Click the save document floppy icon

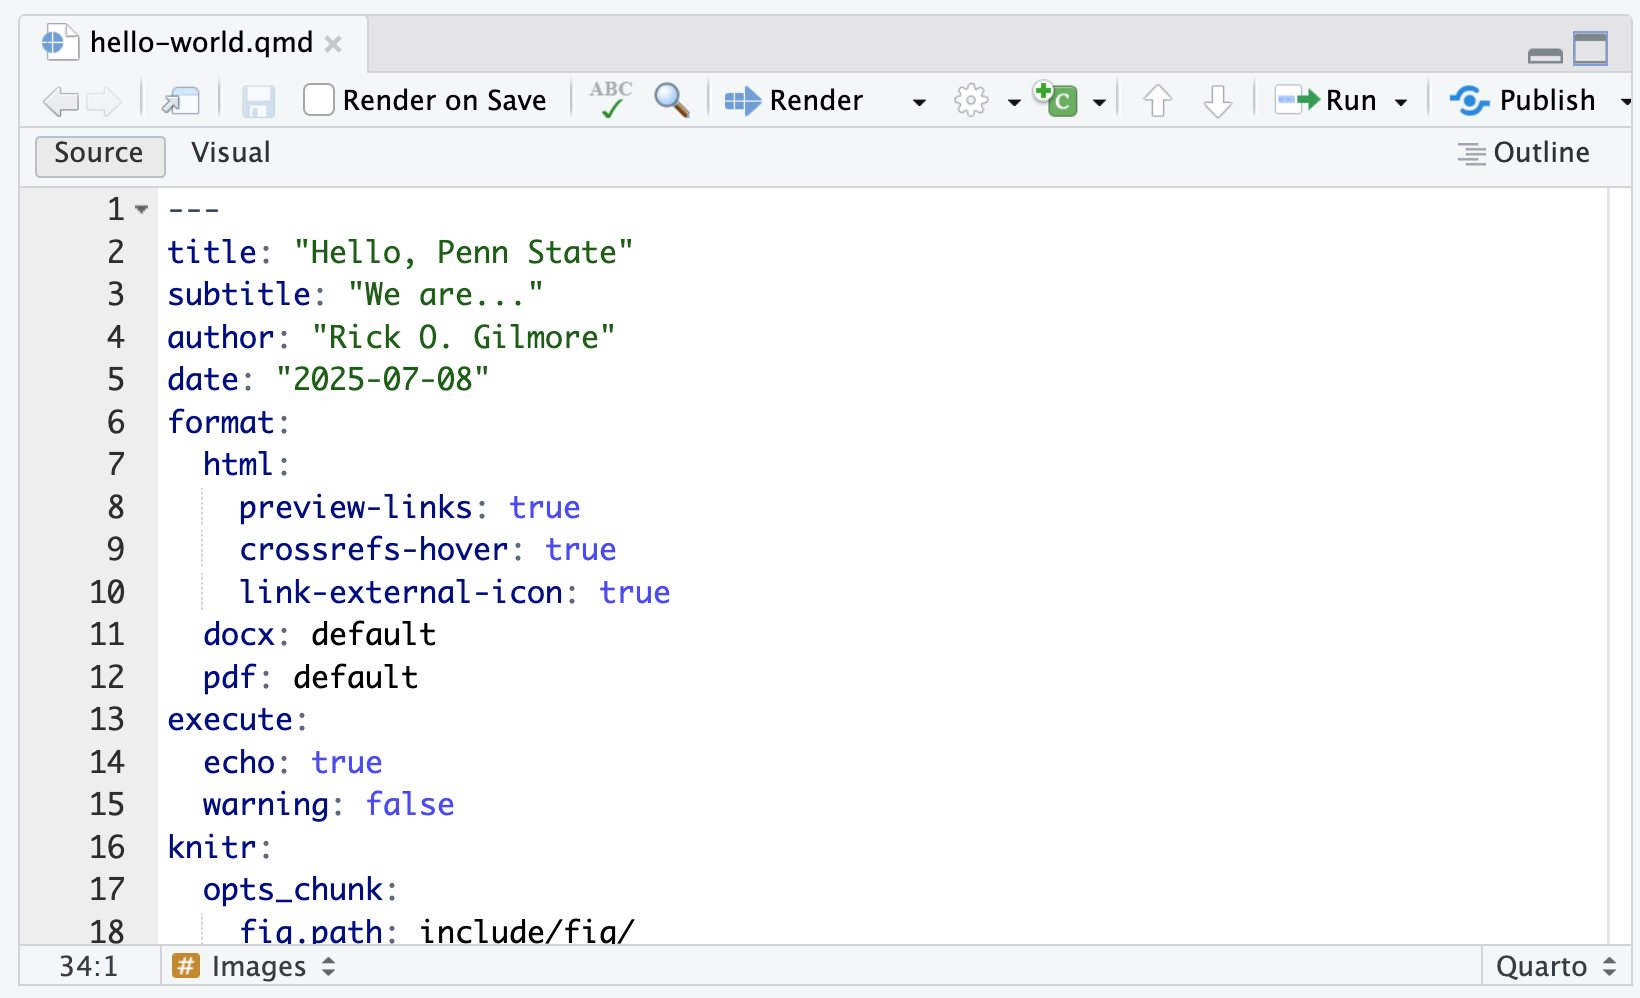[259, 101]
